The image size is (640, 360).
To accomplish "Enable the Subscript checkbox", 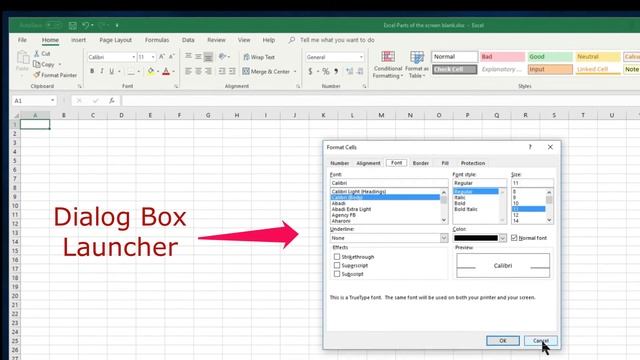I will (337, 274).
